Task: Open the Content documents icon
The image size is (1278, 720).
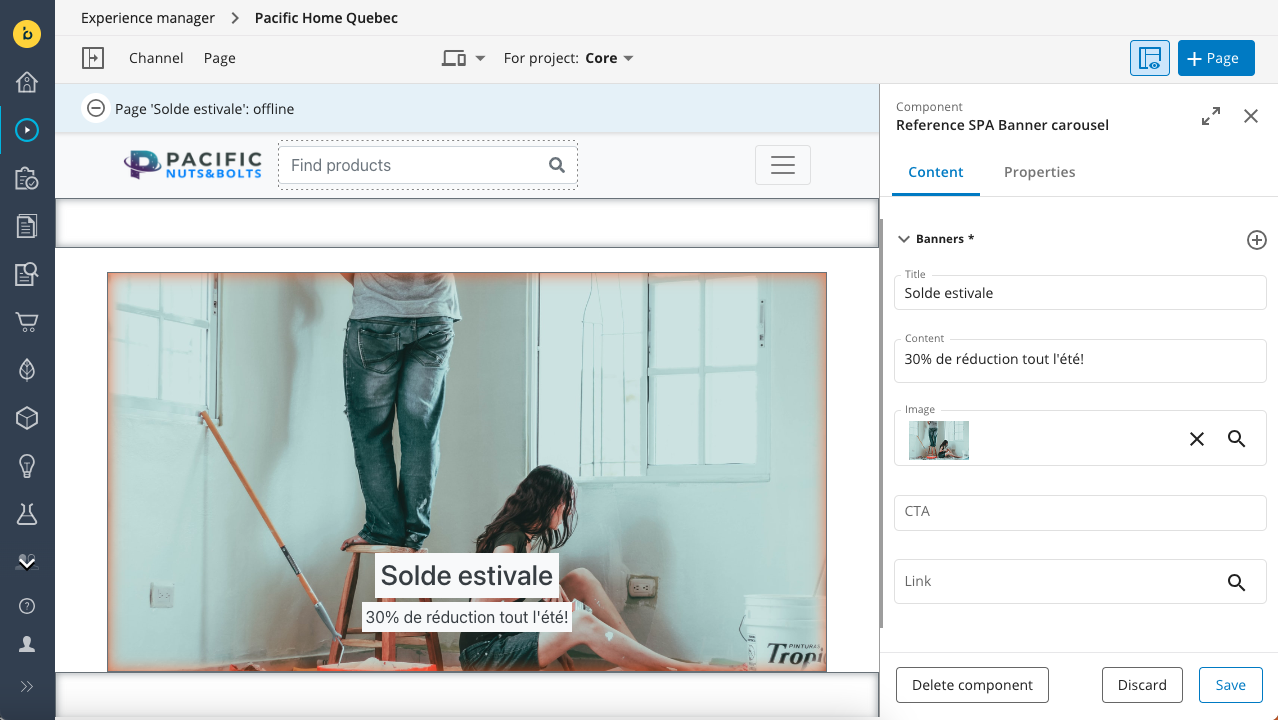Action: pos(27,226)
